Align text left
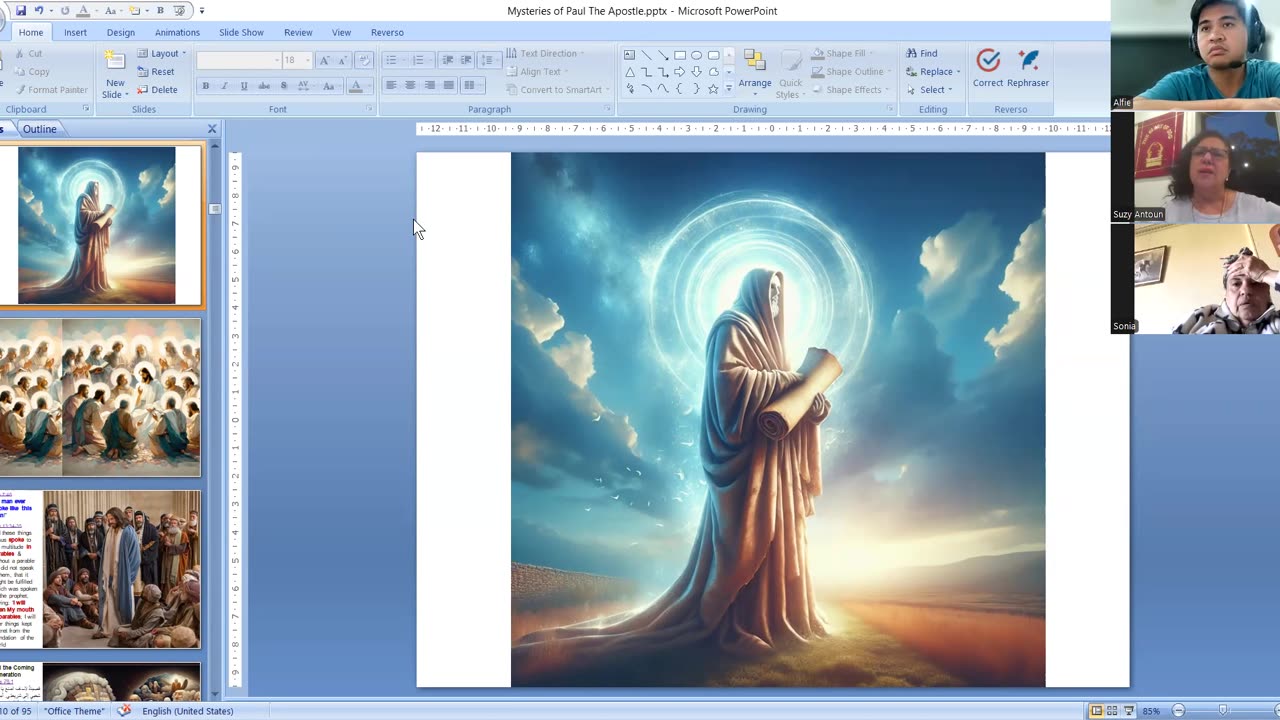This screenshot has width=1280, height=720. pyautogui.click(x=391, y=86)
